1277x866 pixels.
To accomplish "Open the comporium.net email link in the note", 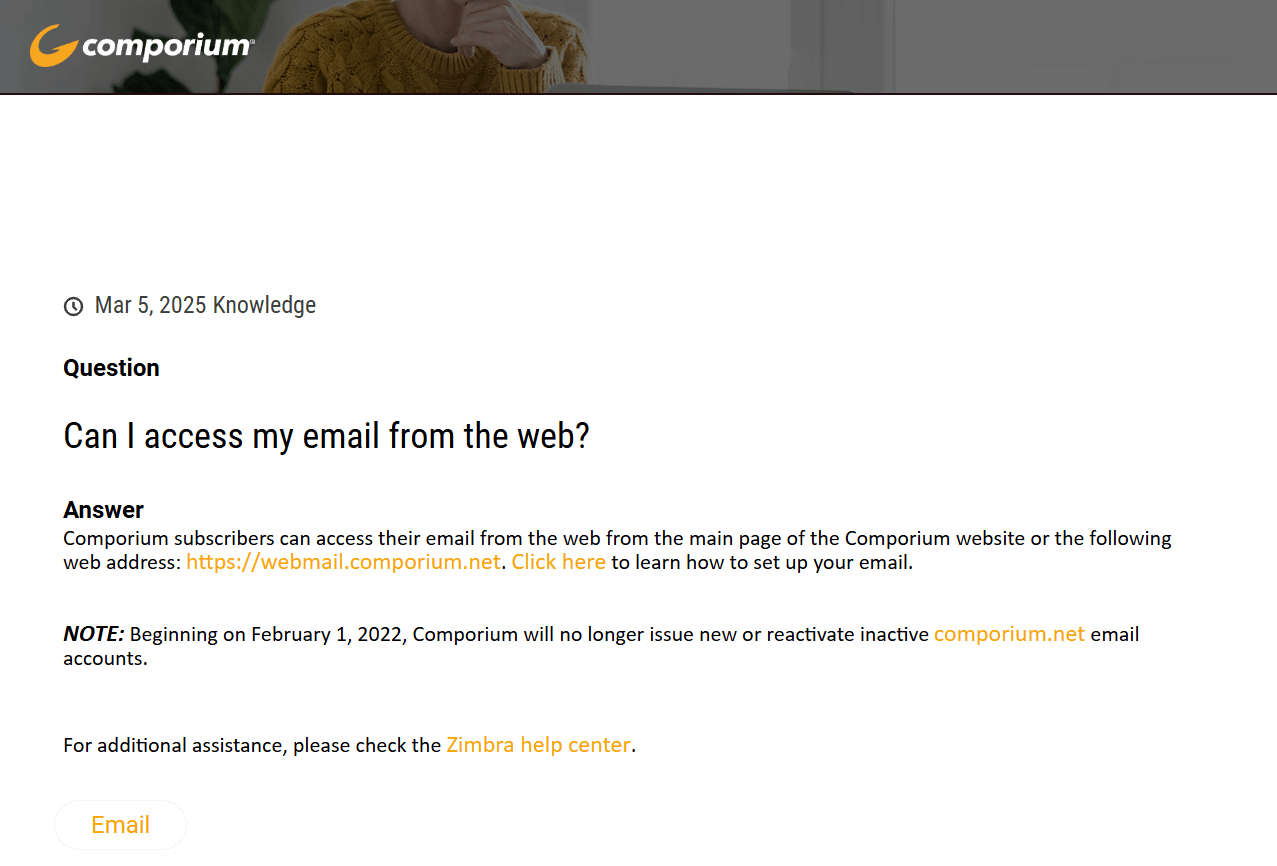I will point(1009,633).
